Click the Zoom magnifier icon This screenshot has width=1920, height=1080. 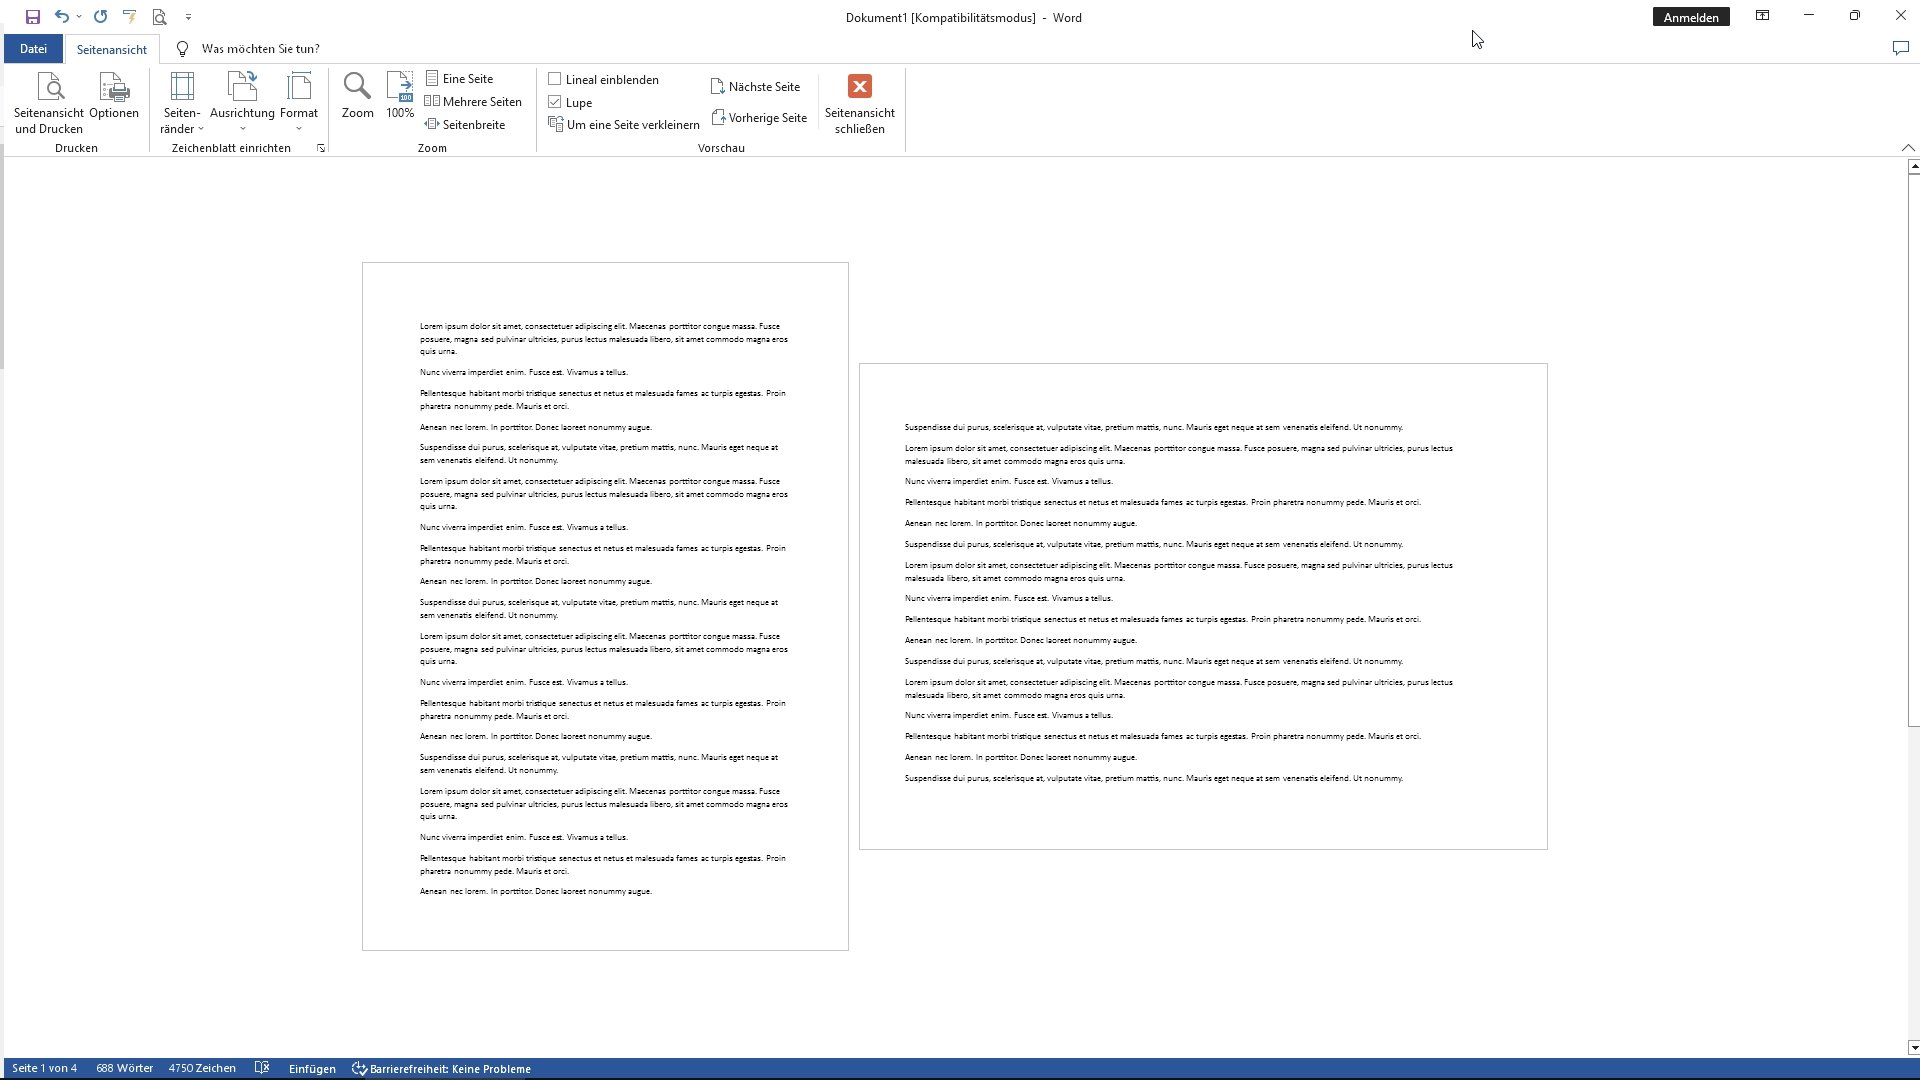point(357,96)
